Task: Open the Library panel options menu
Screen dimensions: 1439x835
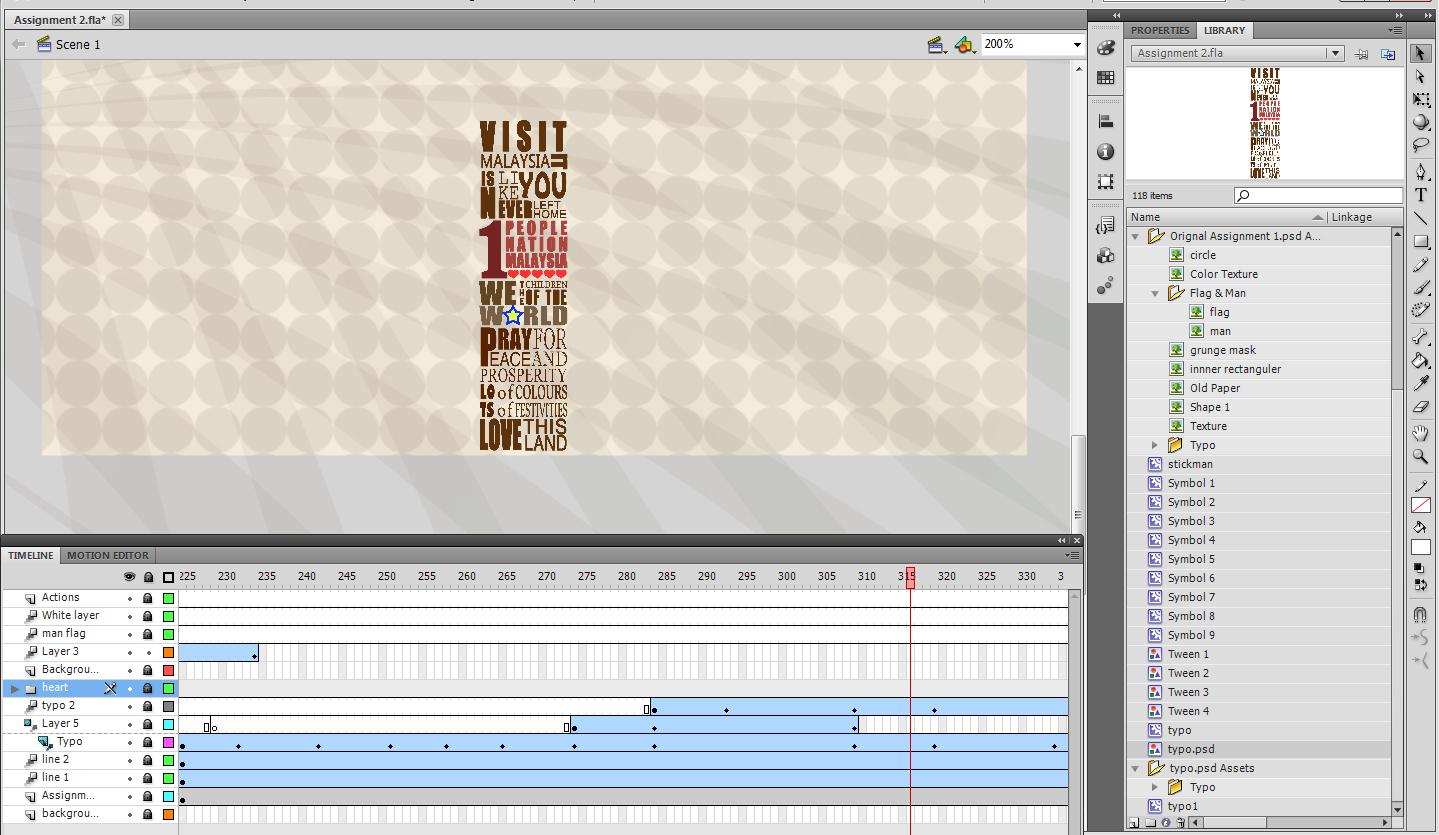Action: click(1395, 30)
